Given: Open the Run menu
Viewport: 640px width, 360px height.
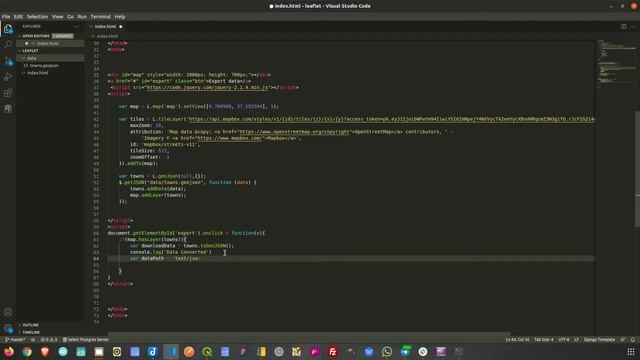Looking at the screenshot, I should [82, 17].
